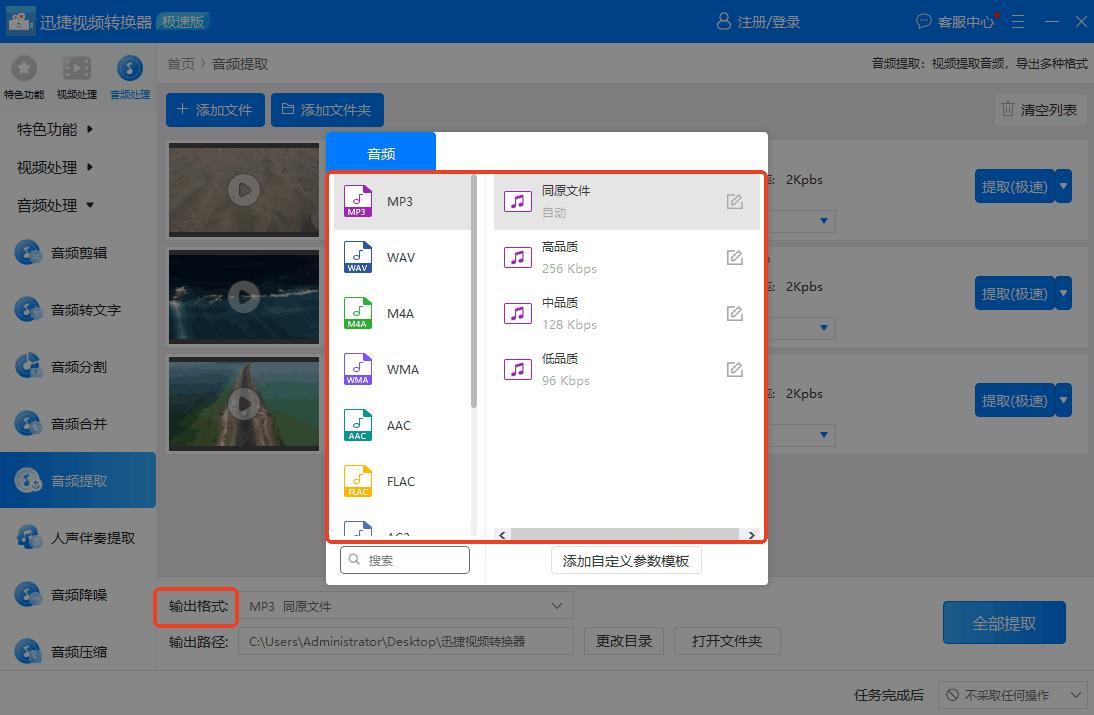Select the 特色功能 star icon
The width and height of the screenshot is (1094, 715).
pyautogui.click(x=23, y=69)
